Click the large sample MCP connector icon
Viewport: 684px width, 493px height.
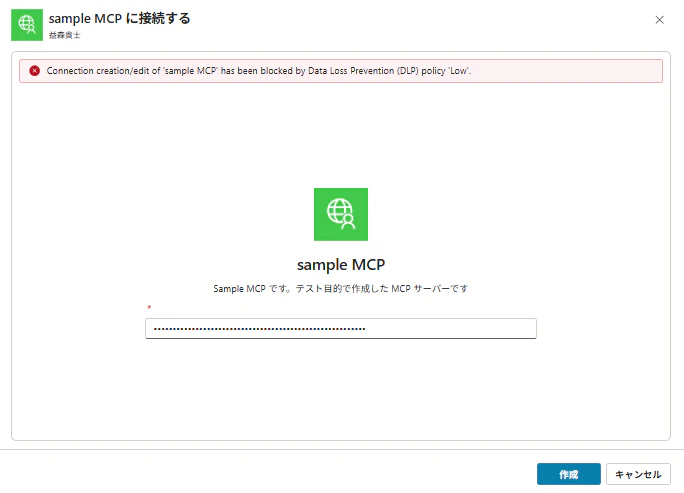(341, 214)
